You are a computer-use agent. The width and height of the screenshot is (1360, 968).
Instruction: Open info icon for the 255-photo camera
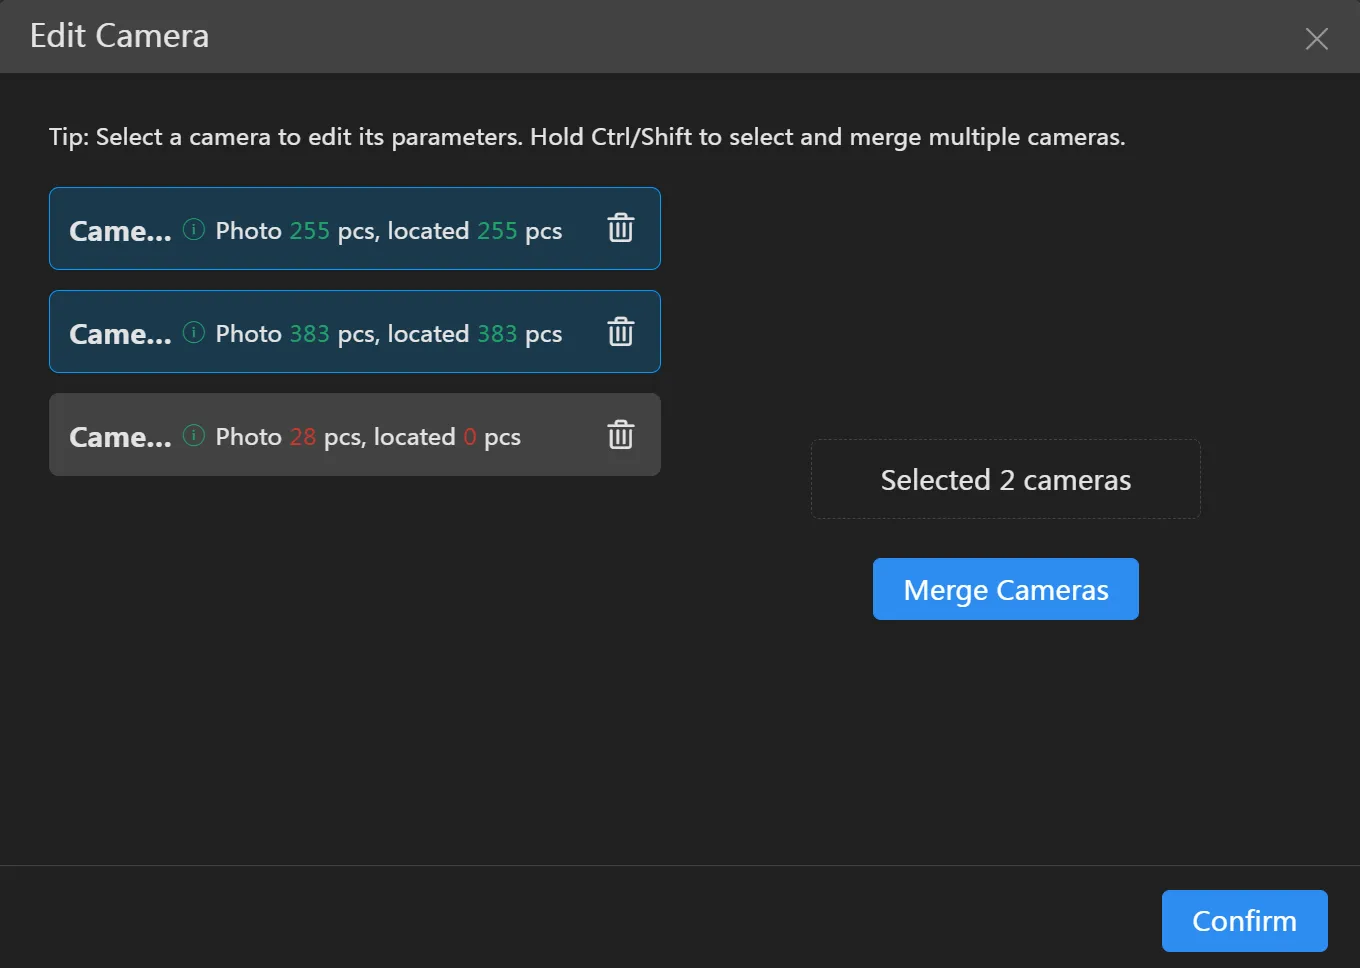[x=194, y=230]
